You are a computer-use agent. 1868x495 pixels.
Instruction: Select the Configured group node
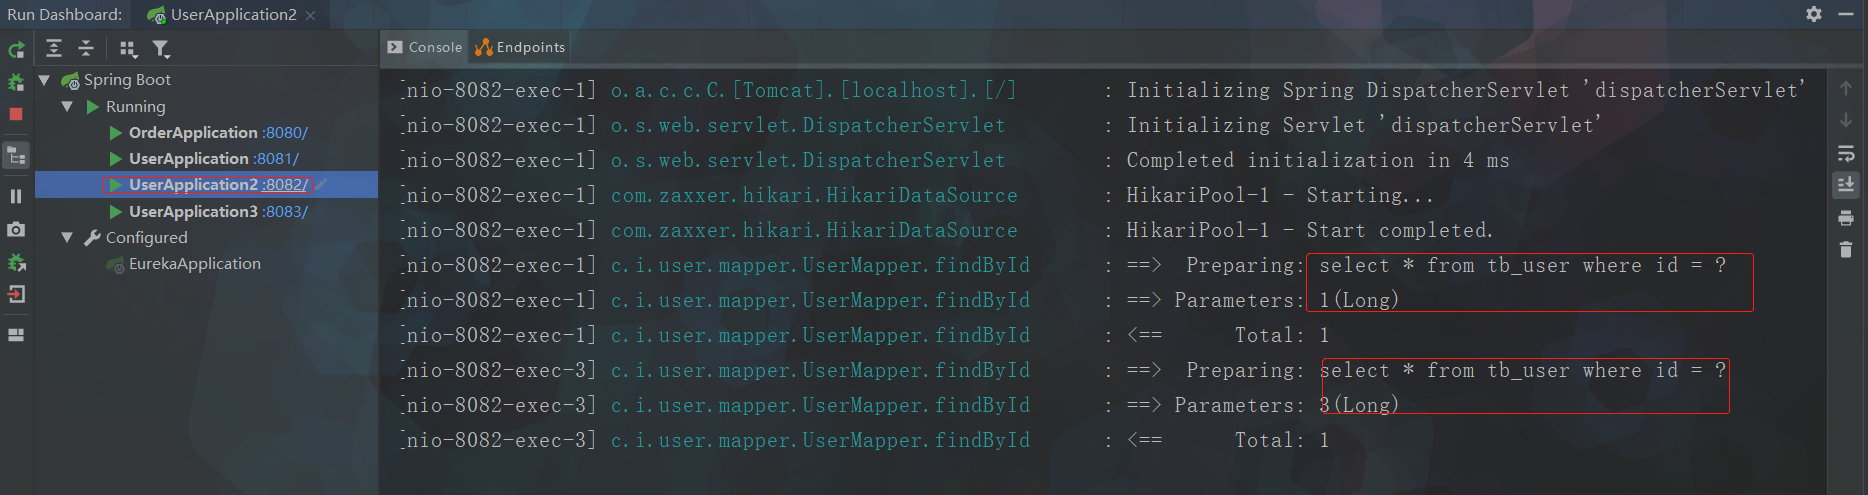147,238
